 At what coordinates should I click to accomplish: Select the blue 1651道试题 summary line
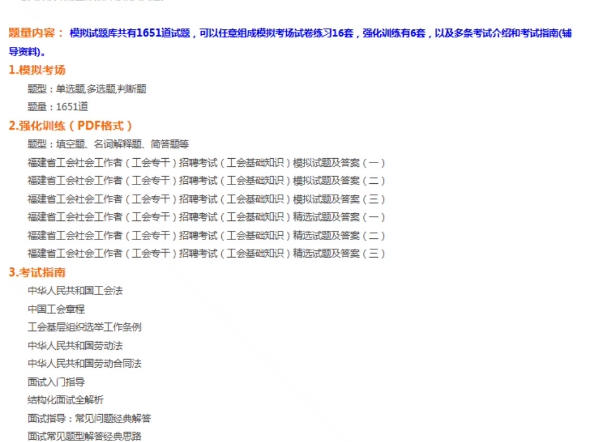[x=290, y=42]
